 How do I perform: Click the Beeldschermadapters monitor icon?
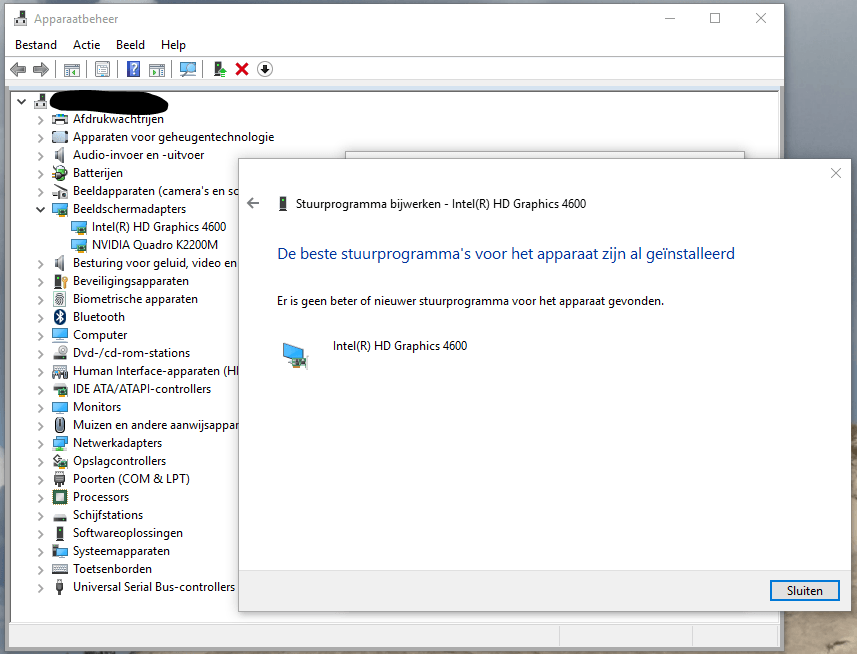[60, 209]
